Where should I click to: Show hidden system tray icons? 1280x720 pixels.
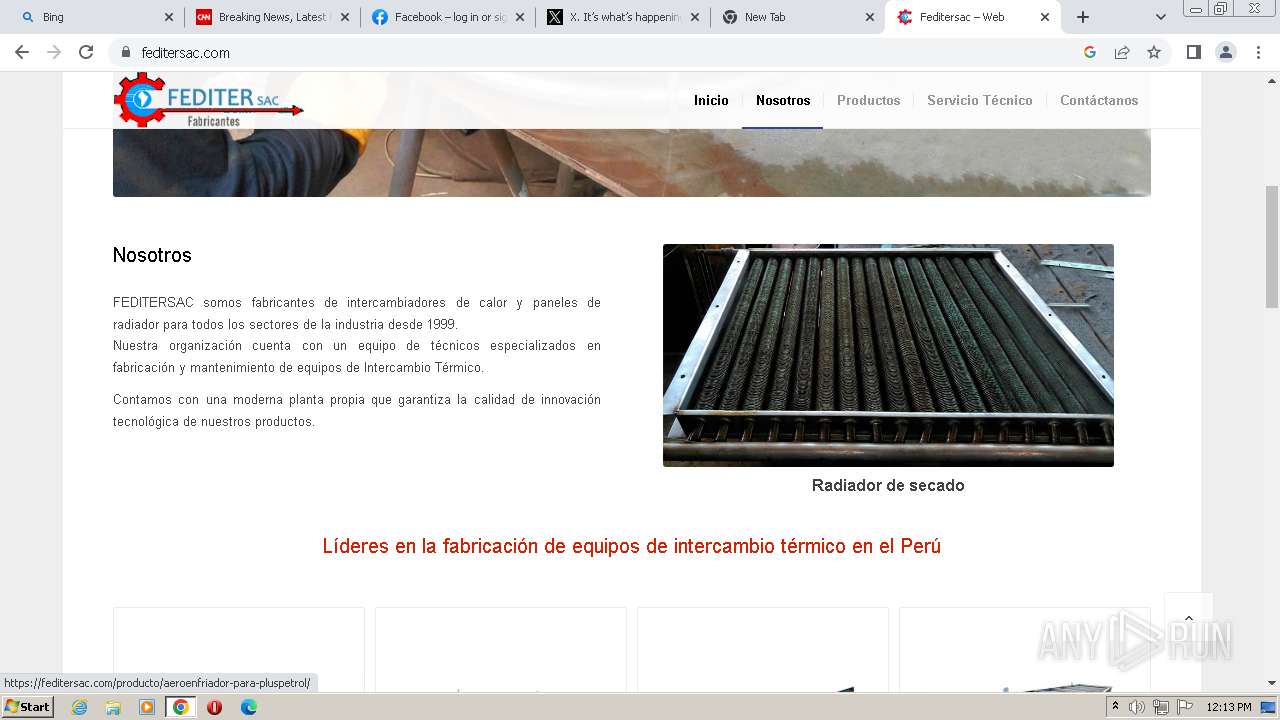(x=1115, y=707)
